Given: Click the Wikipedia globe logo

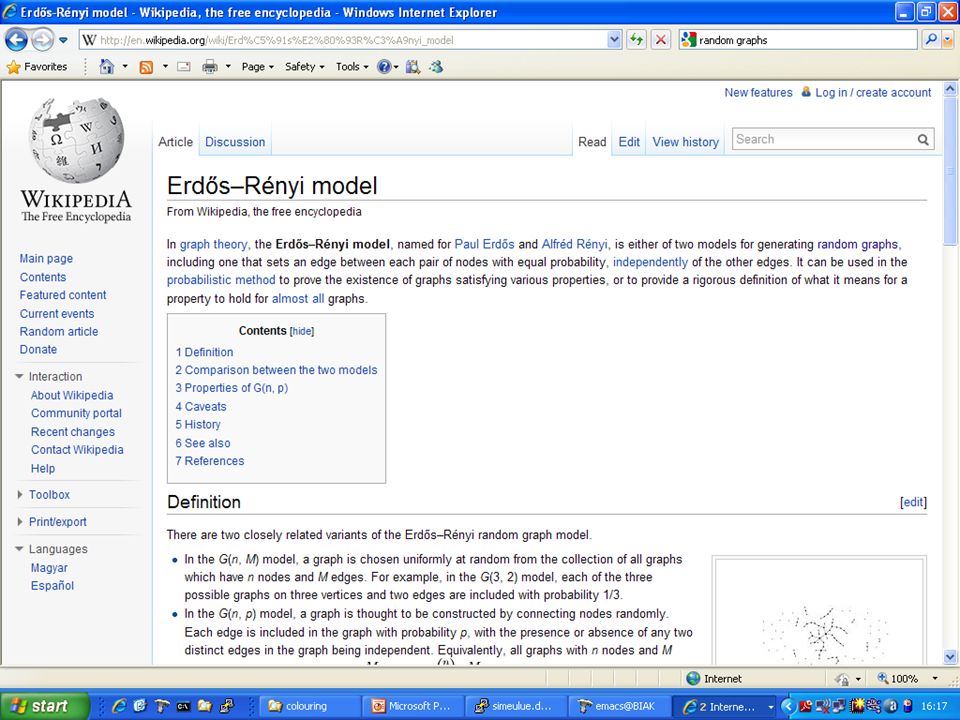Looking at the screenshot, I should (77, 140).
